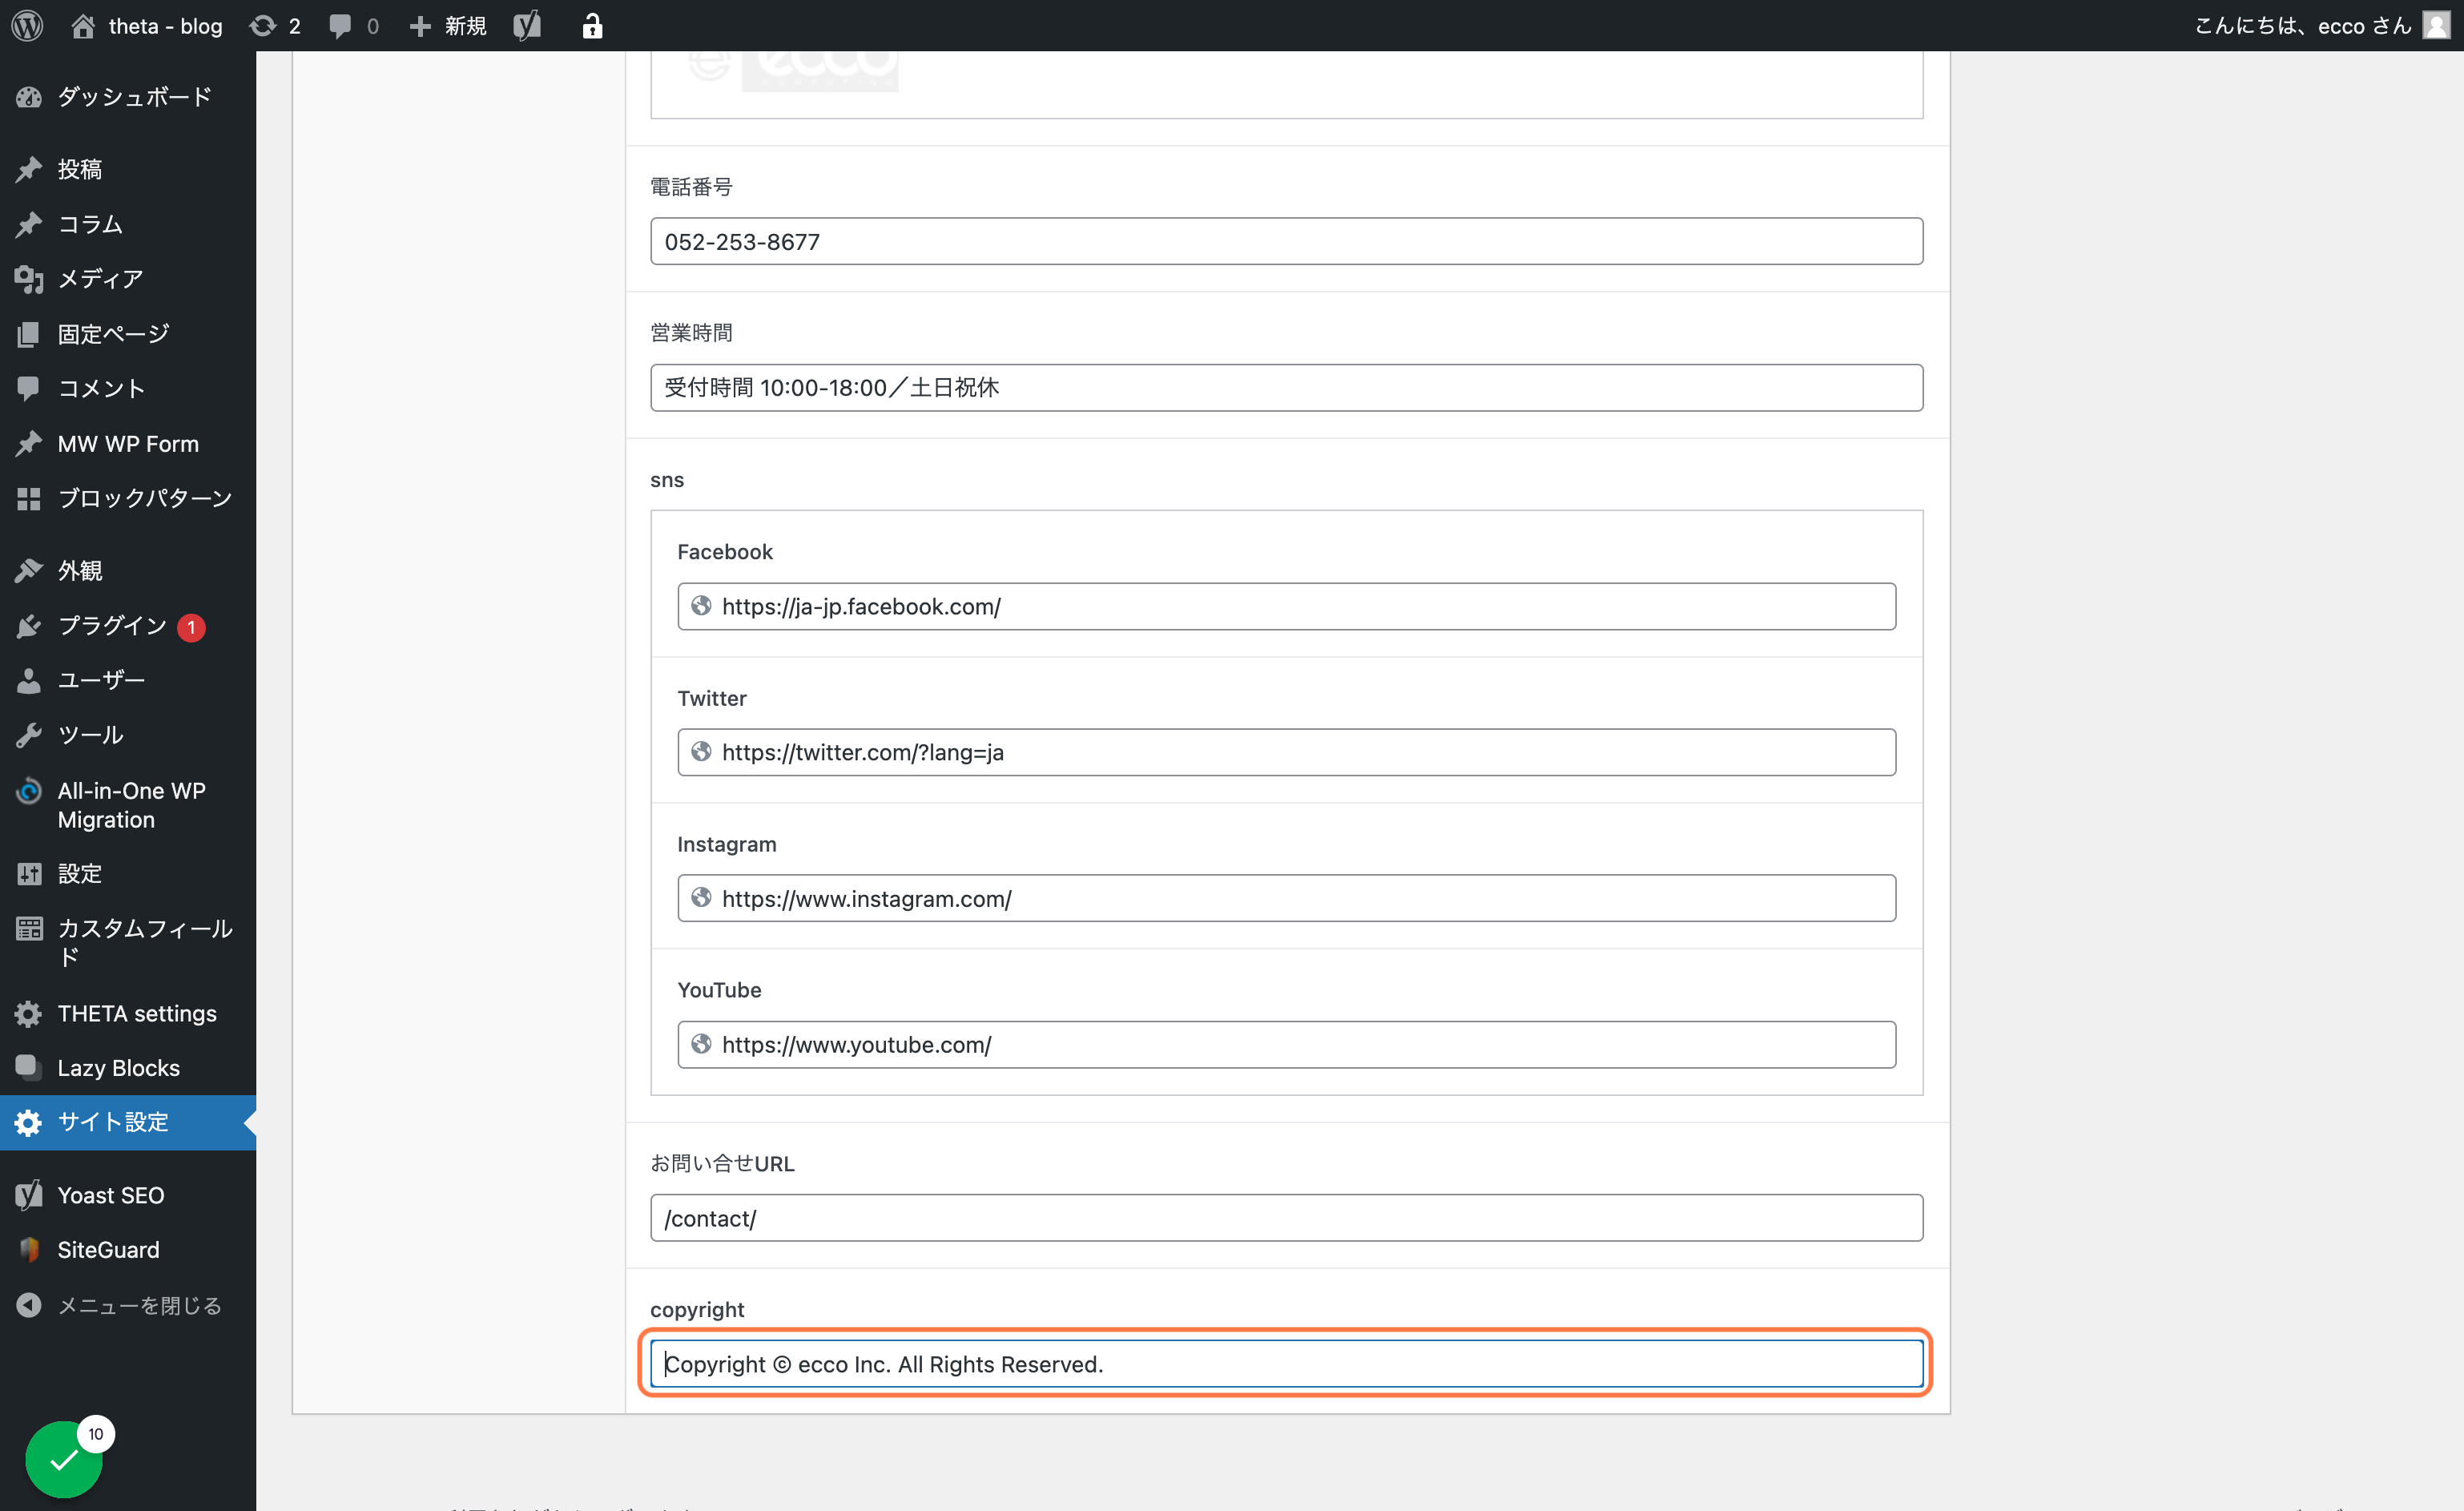The image size is (2464, 1511).
Task: Click the Twitter URL field
Action: [x=1286, y=752]
